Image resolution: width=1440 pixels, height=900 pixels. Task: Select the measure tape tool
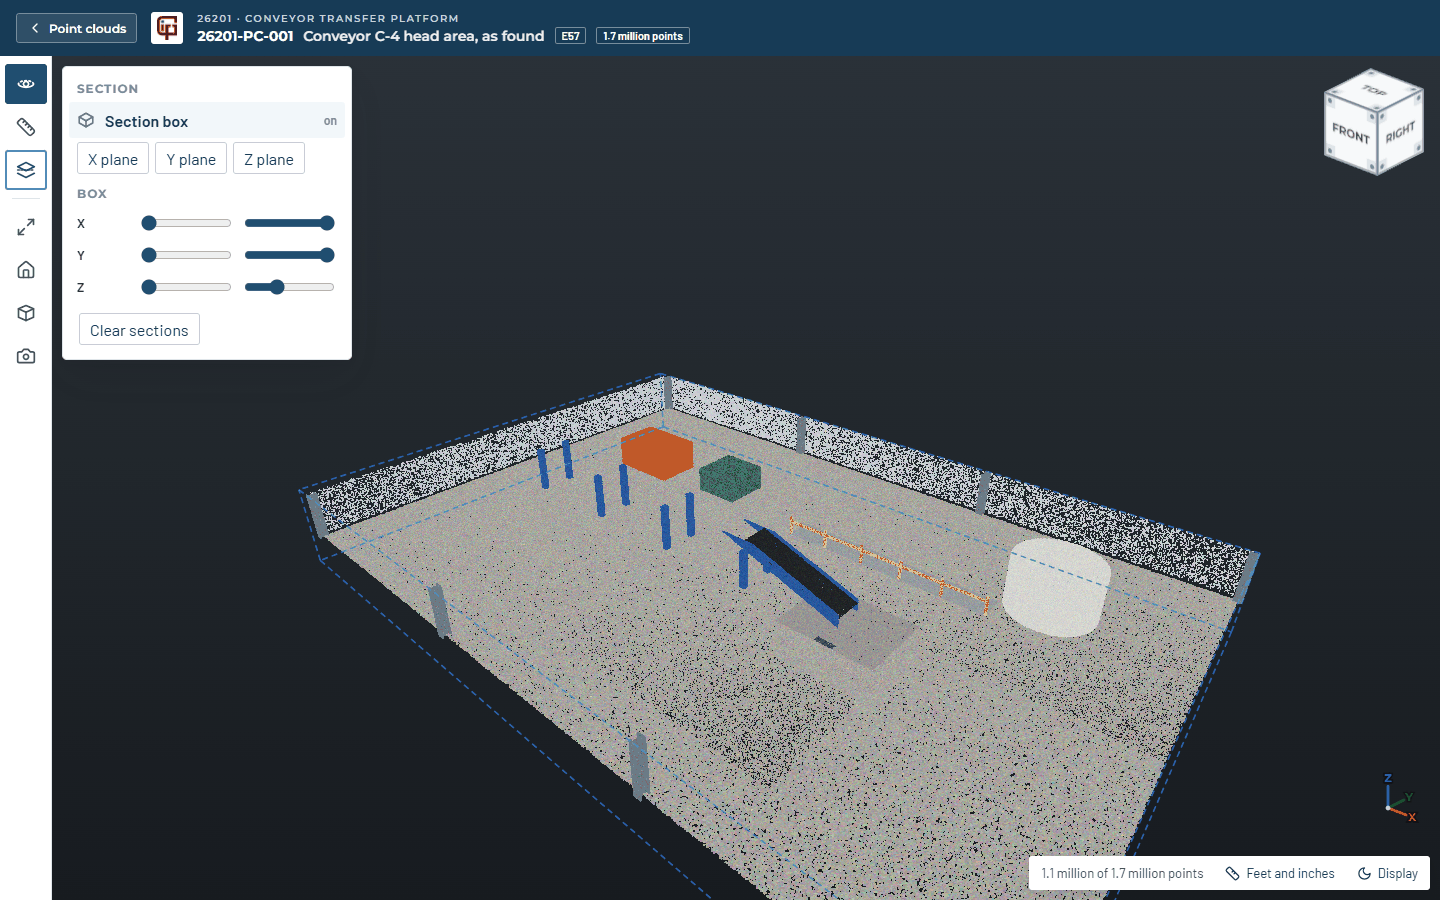[26, 127]
